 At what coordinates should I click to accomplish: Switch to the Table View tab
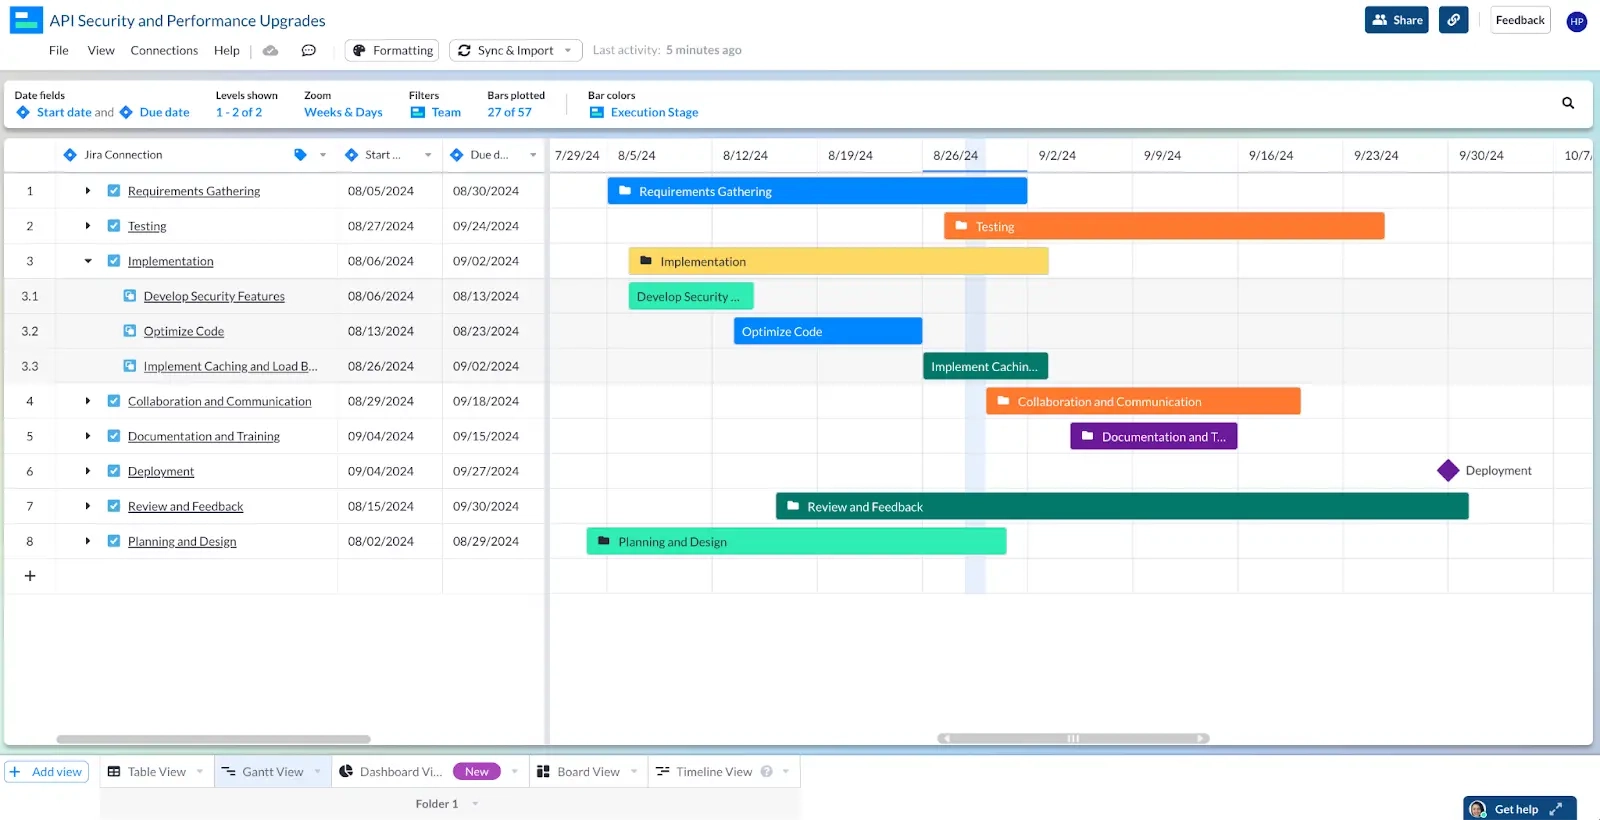(156, 772)
